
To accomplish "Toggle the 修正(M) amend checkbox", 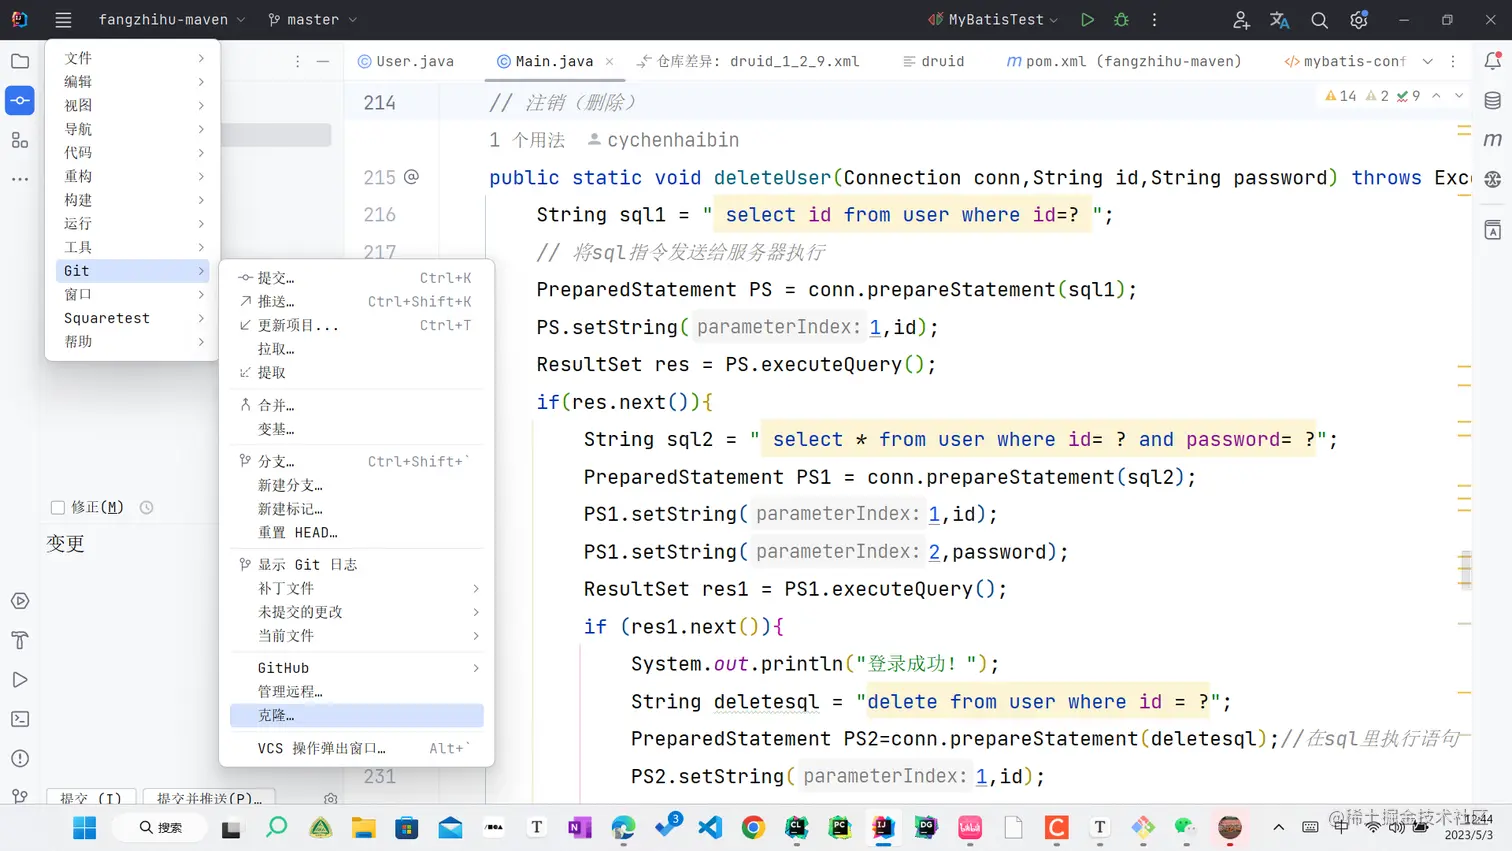I will [x=58, y=508].
